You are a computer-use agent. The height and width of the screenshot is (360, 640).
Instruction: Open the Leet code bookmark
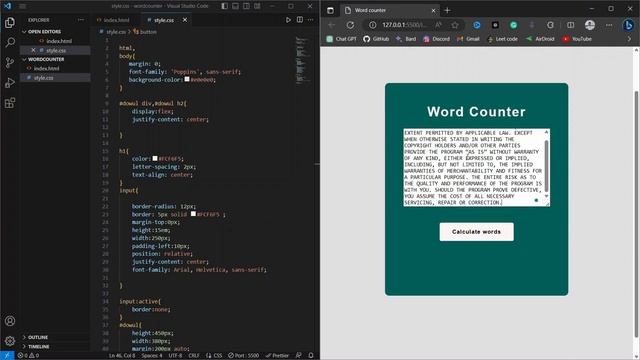pyautogui.click(x=502, y=39)
